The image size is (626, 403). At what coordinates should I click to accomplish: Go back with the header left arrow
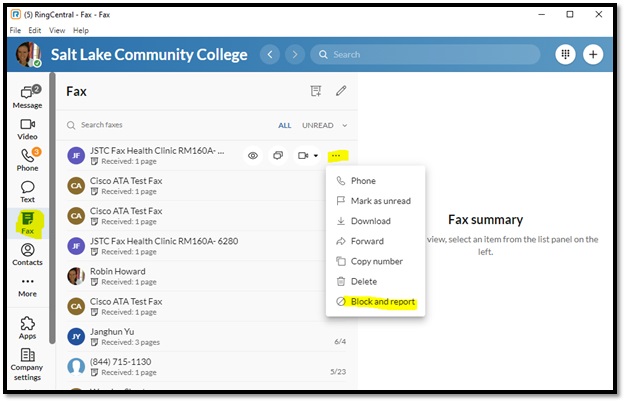pos(270,54)
